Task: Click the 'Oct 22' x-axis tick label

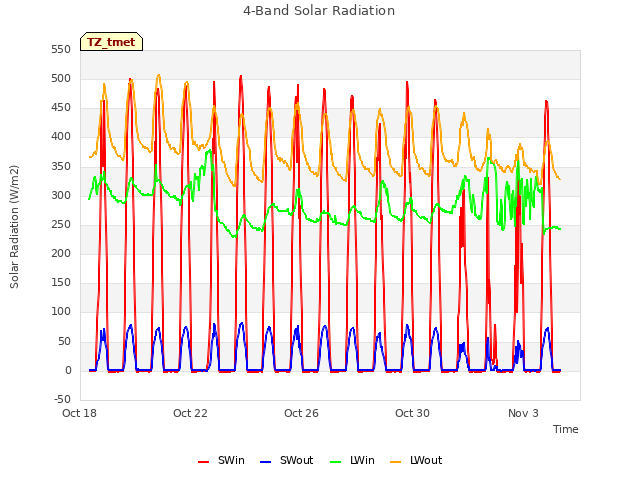Action: [x=190, y=413]
